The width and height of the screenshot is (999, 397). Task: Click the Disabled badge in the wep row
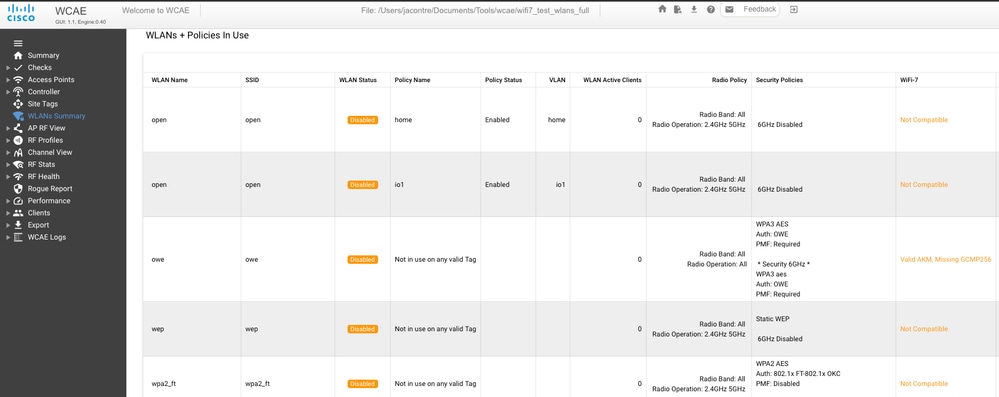[363, 329]
